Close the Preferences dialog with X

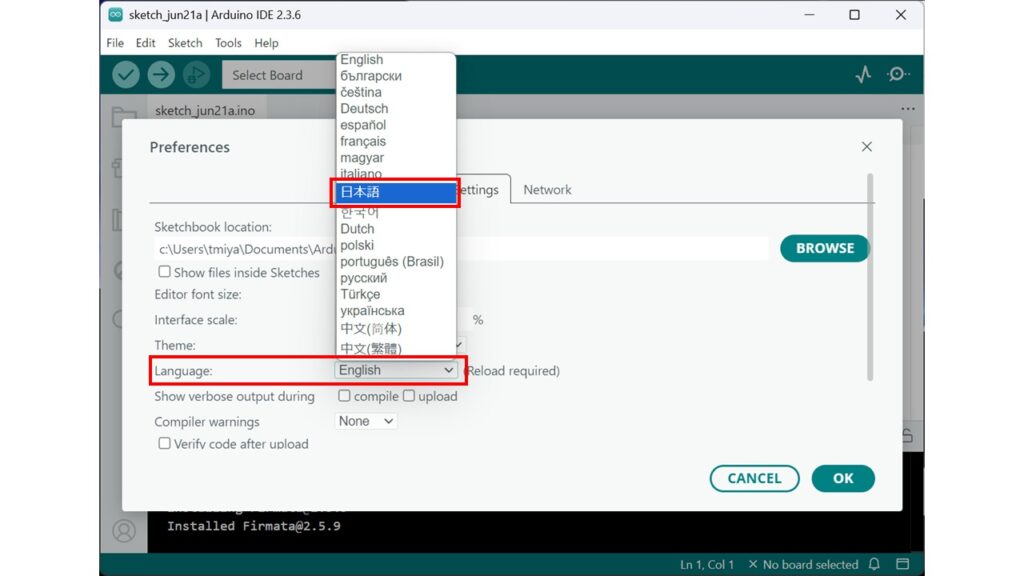(867, 147)
